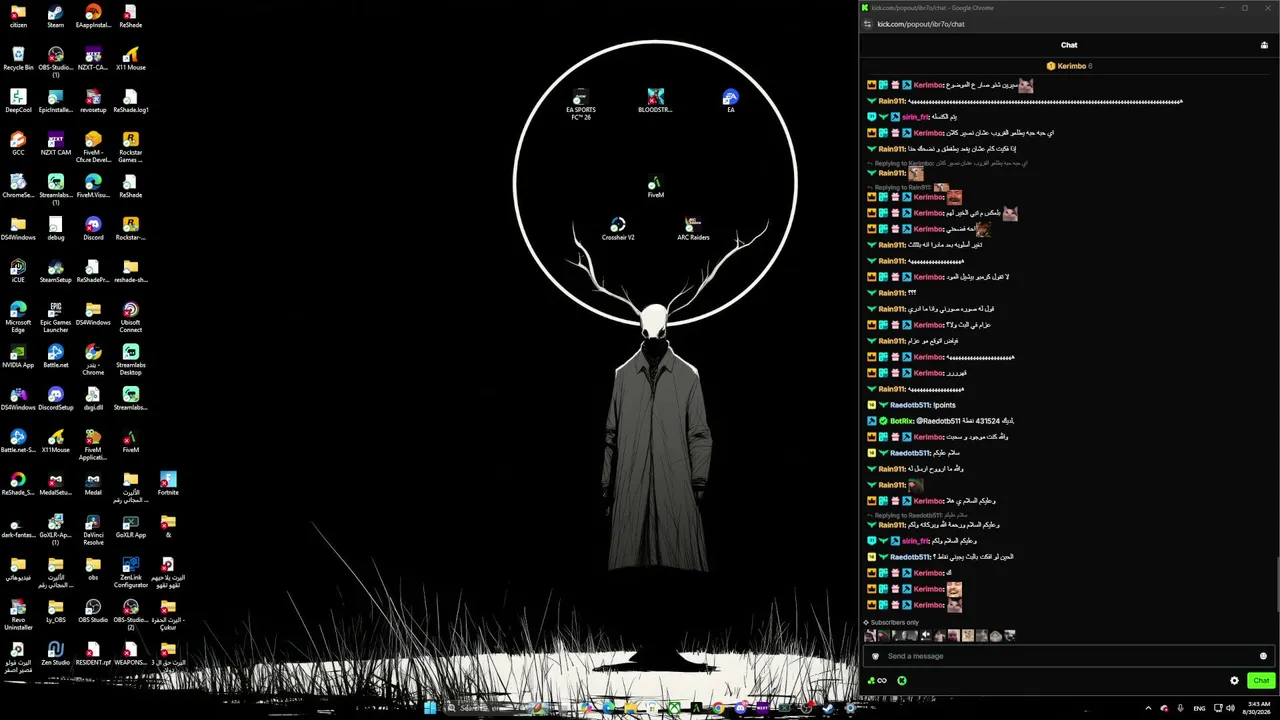Select the Streamlabs Desktop icon
Screen dimensions: 1280x720
pos(130,360)
